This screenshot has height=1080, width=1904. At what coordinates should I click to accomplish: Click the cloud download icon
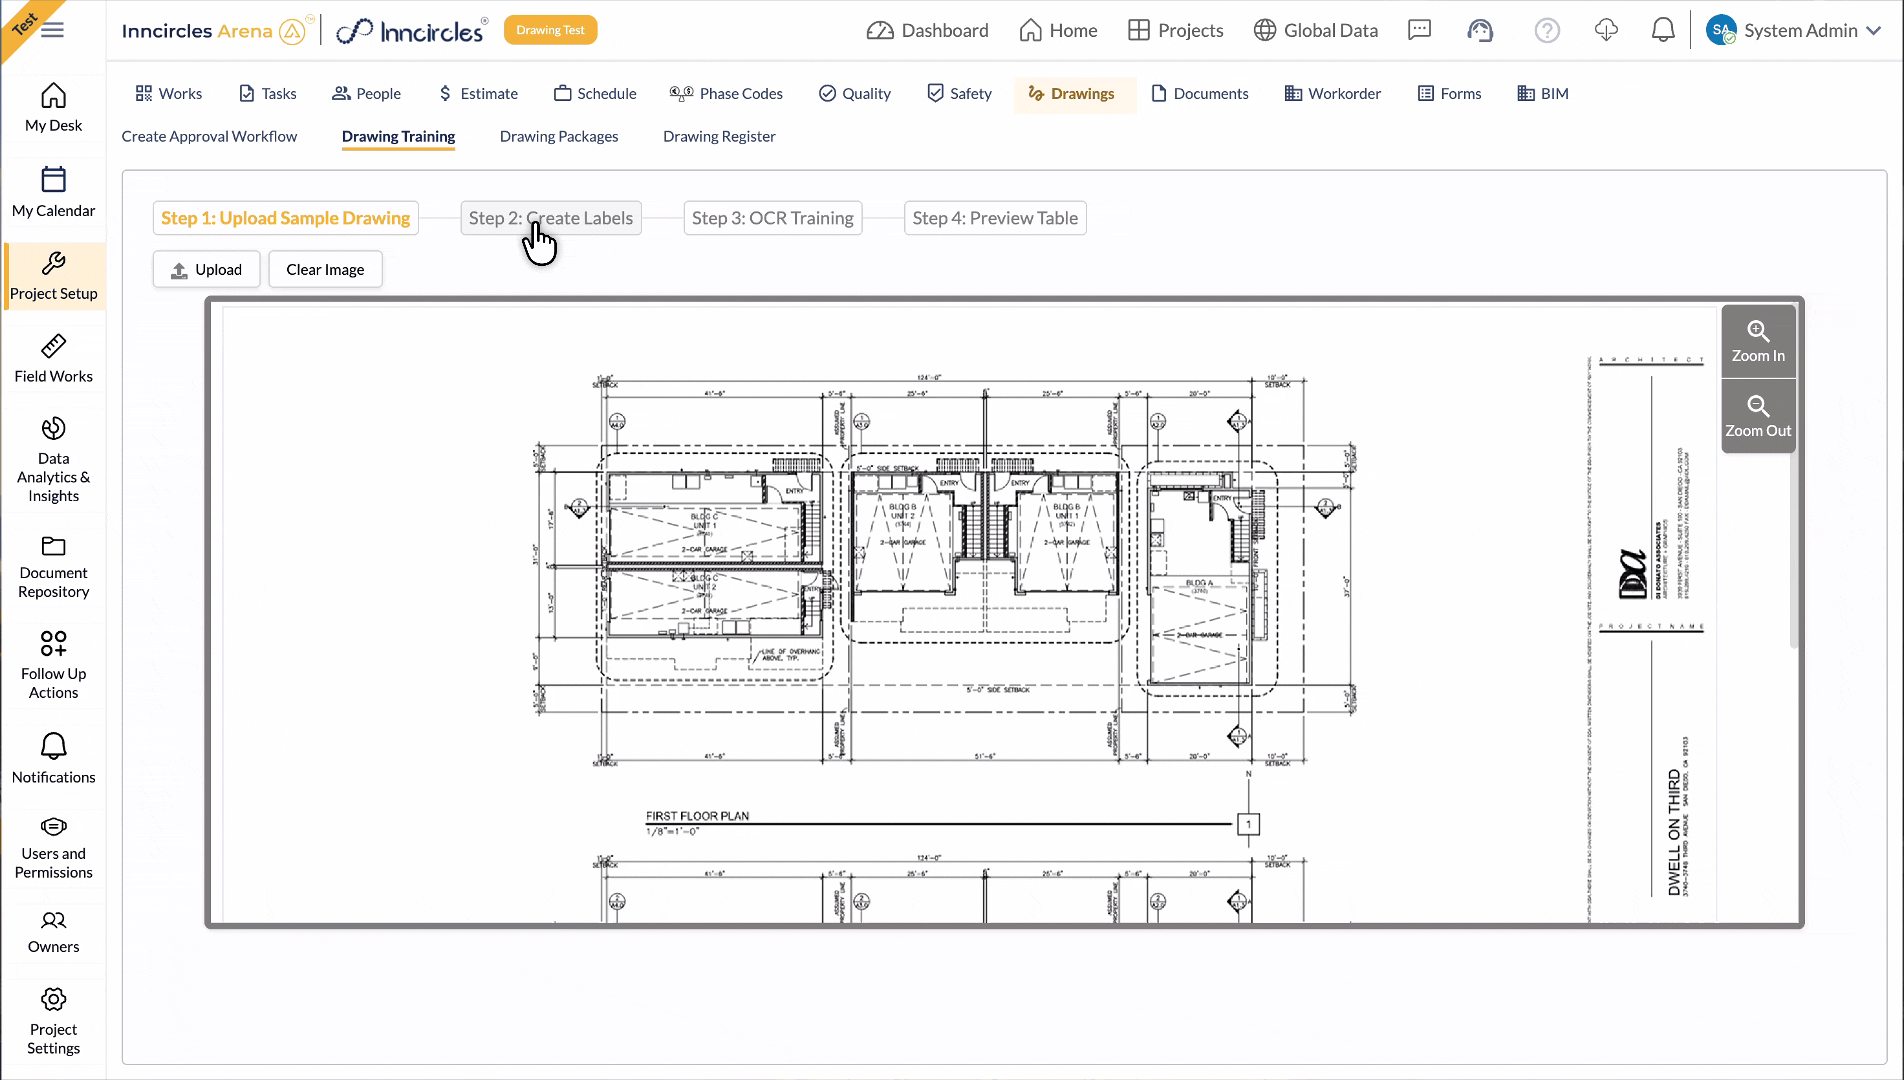point(1606,30)
